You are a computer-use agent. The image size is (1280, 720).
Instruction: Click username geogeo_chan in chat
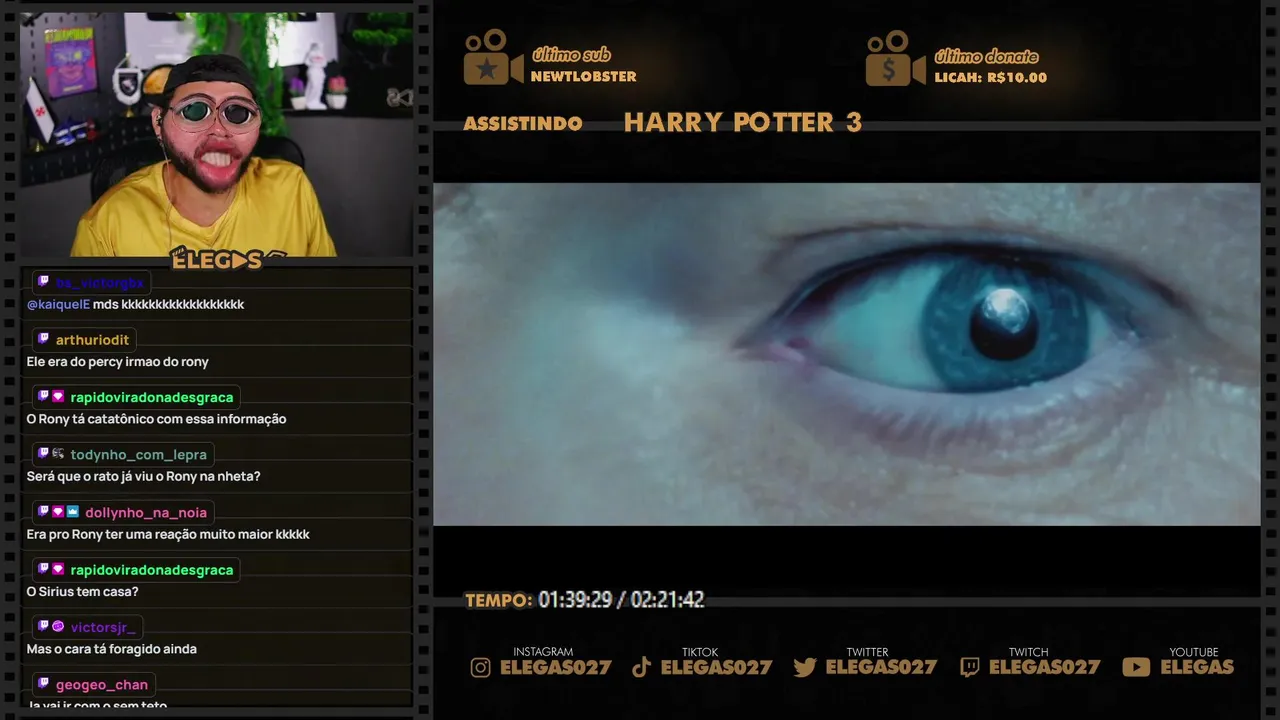pos(102,685)
